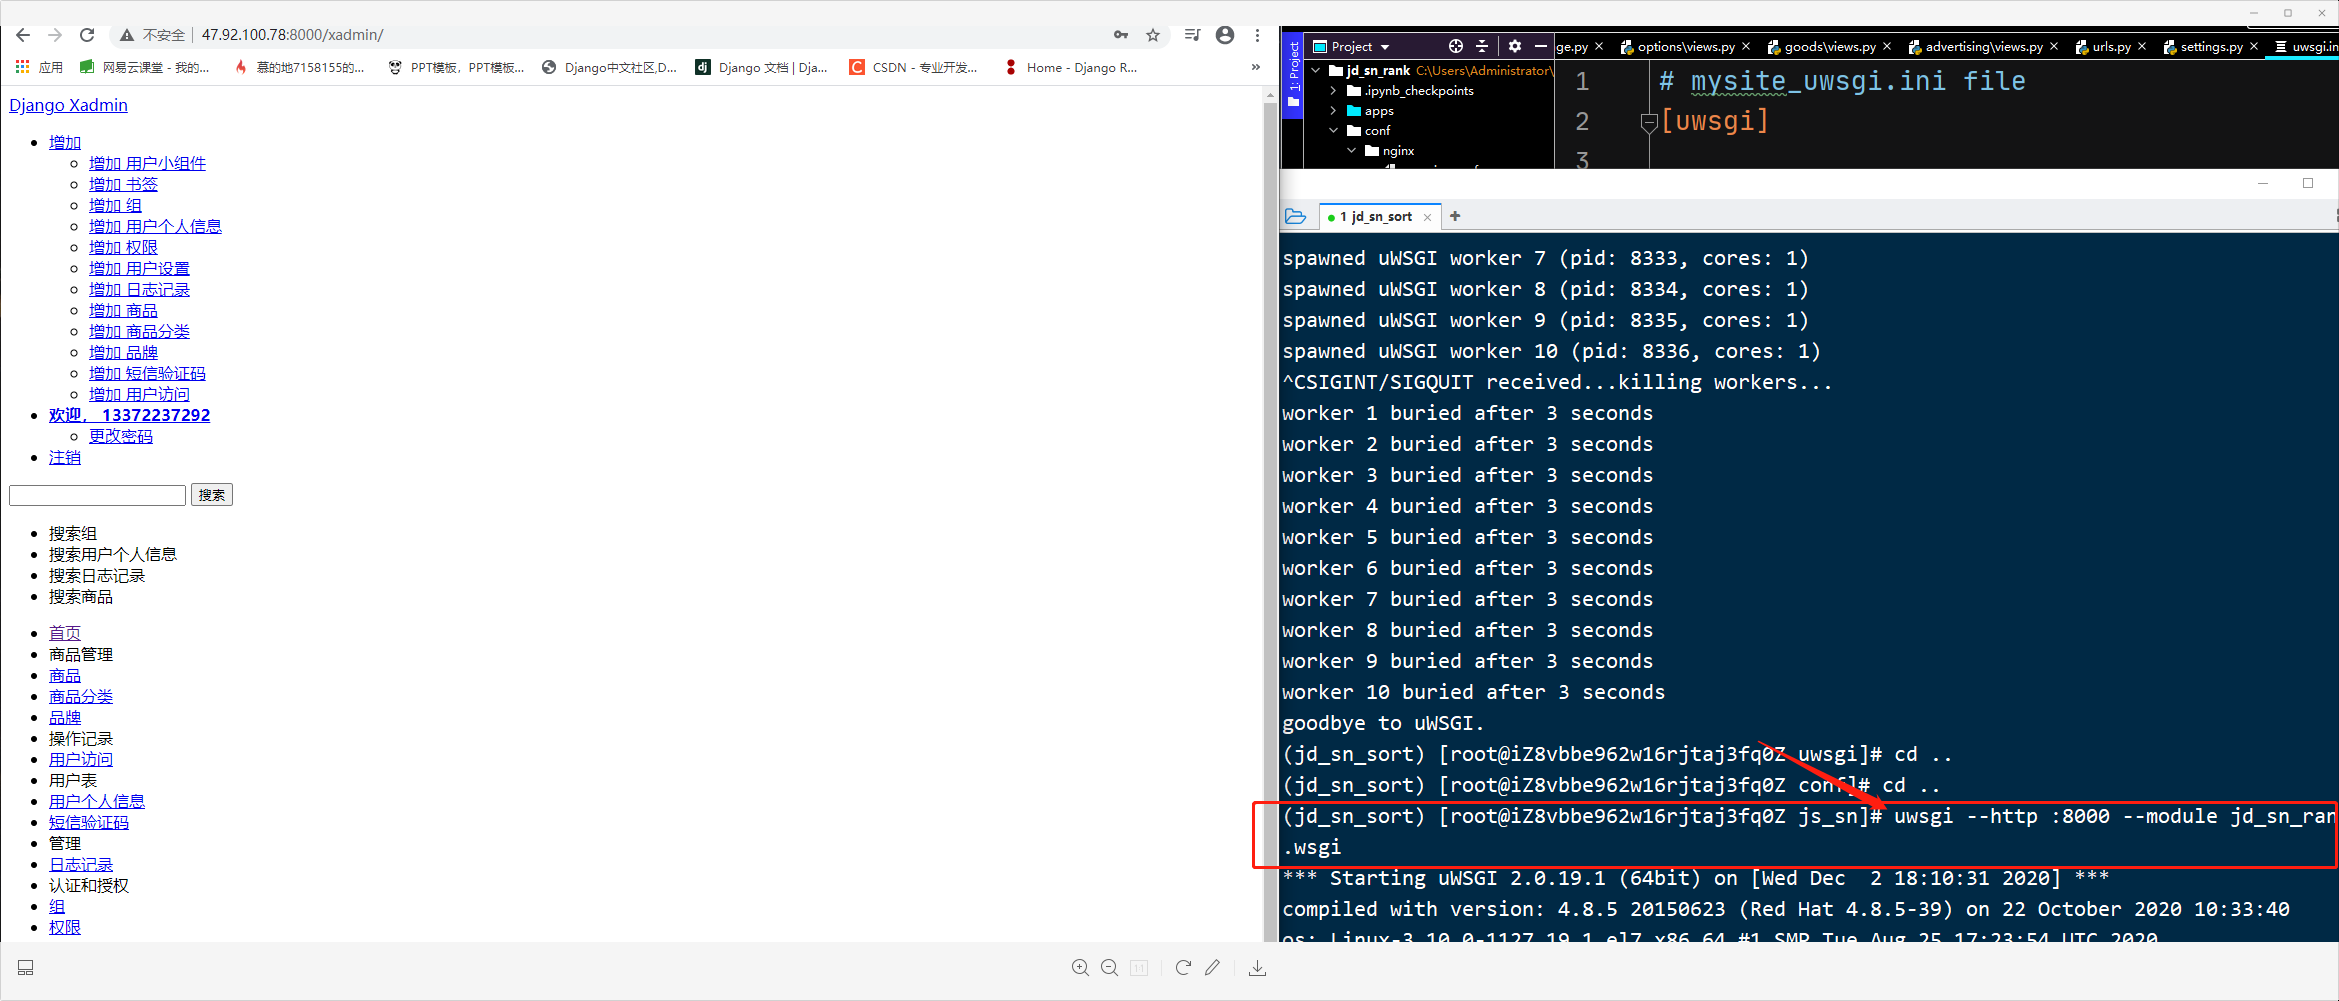Locate current file in Project panel
Image resolution: width=2339 pixels, height=1001 pixels.
pyautogui.click(x=1456, y=46)
